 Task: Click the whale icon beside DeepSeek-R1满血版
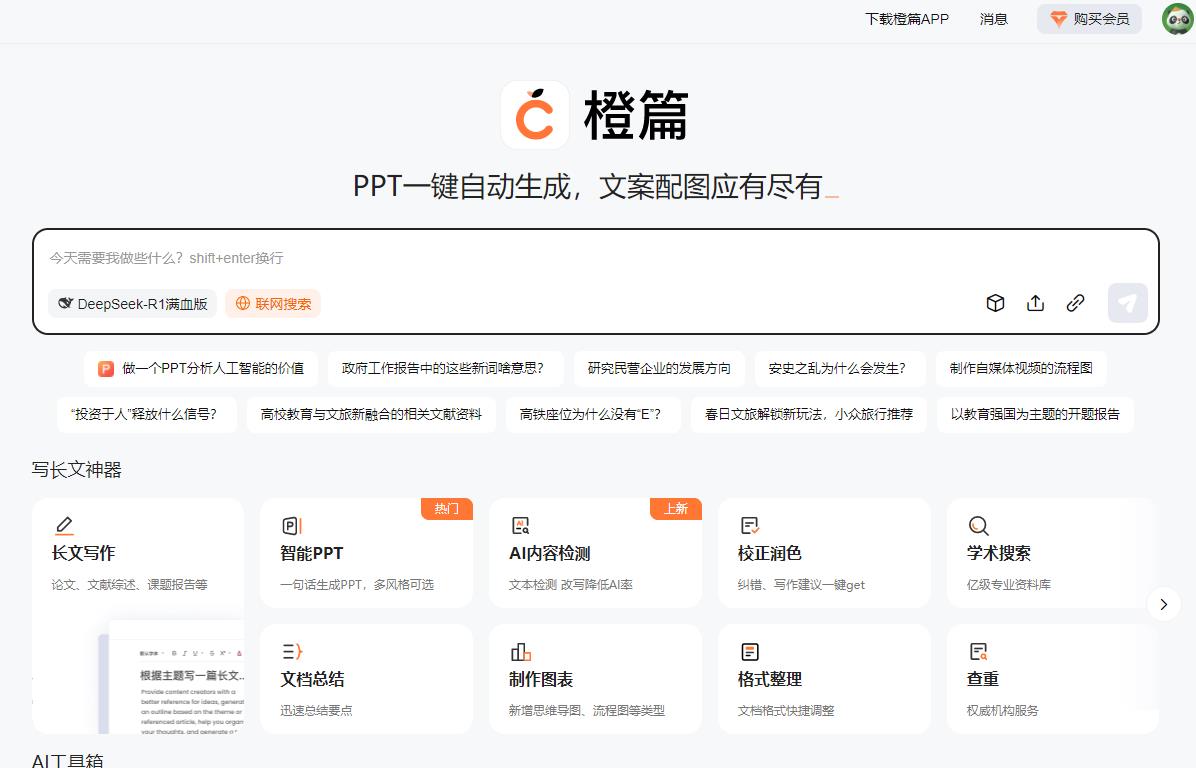click(66, 304)
